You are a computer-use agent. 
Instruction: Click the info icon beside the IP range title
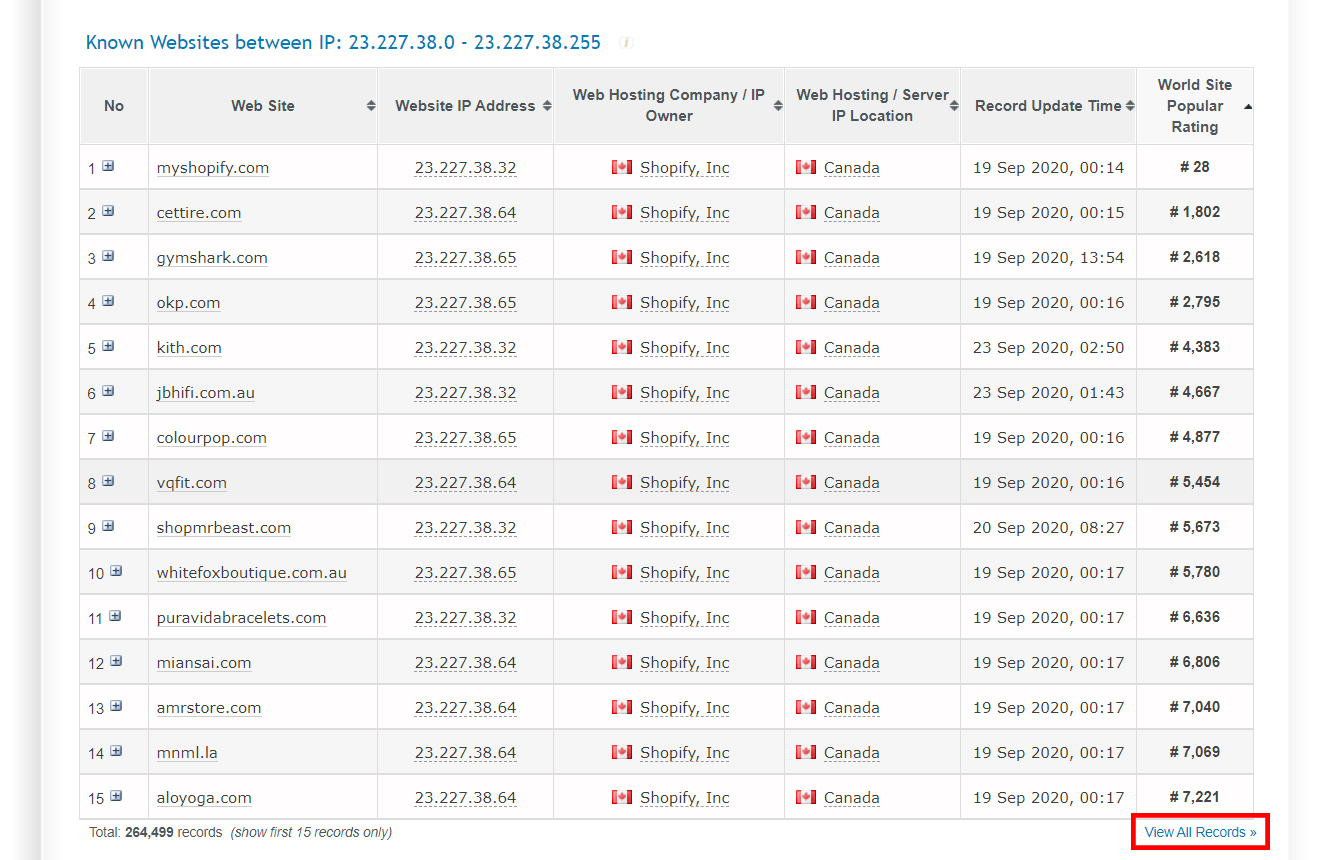[626, 43]
